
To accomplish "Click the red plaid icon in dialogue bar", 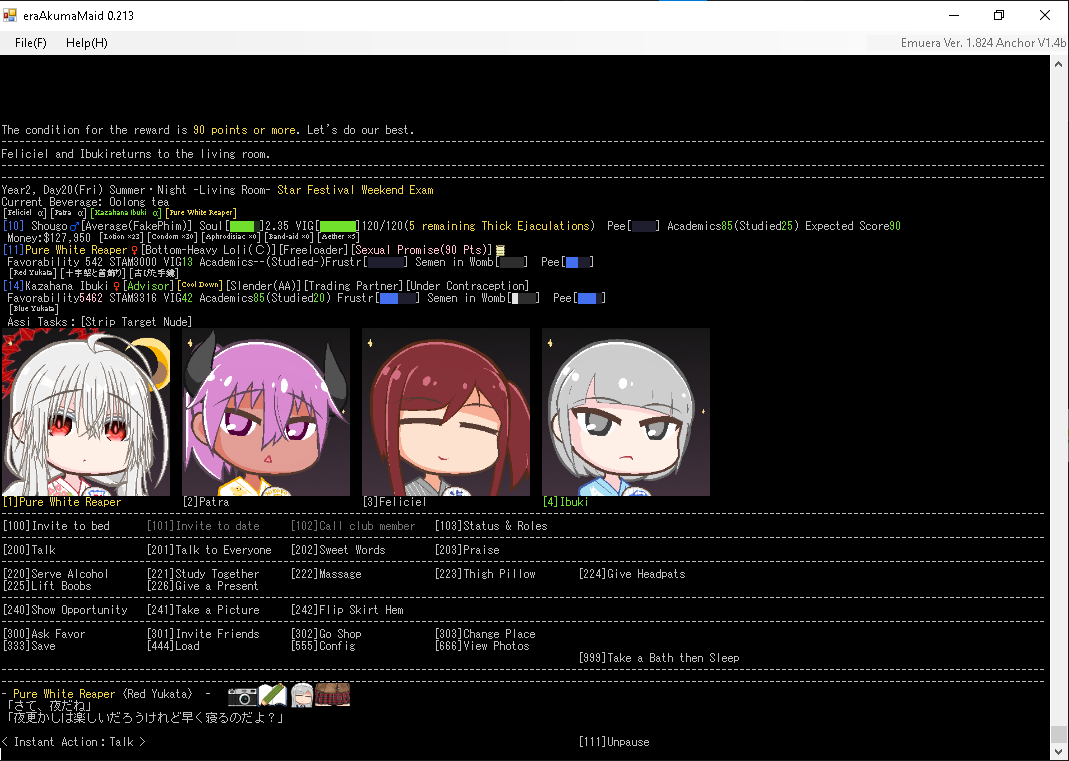I will pos(333,695).
